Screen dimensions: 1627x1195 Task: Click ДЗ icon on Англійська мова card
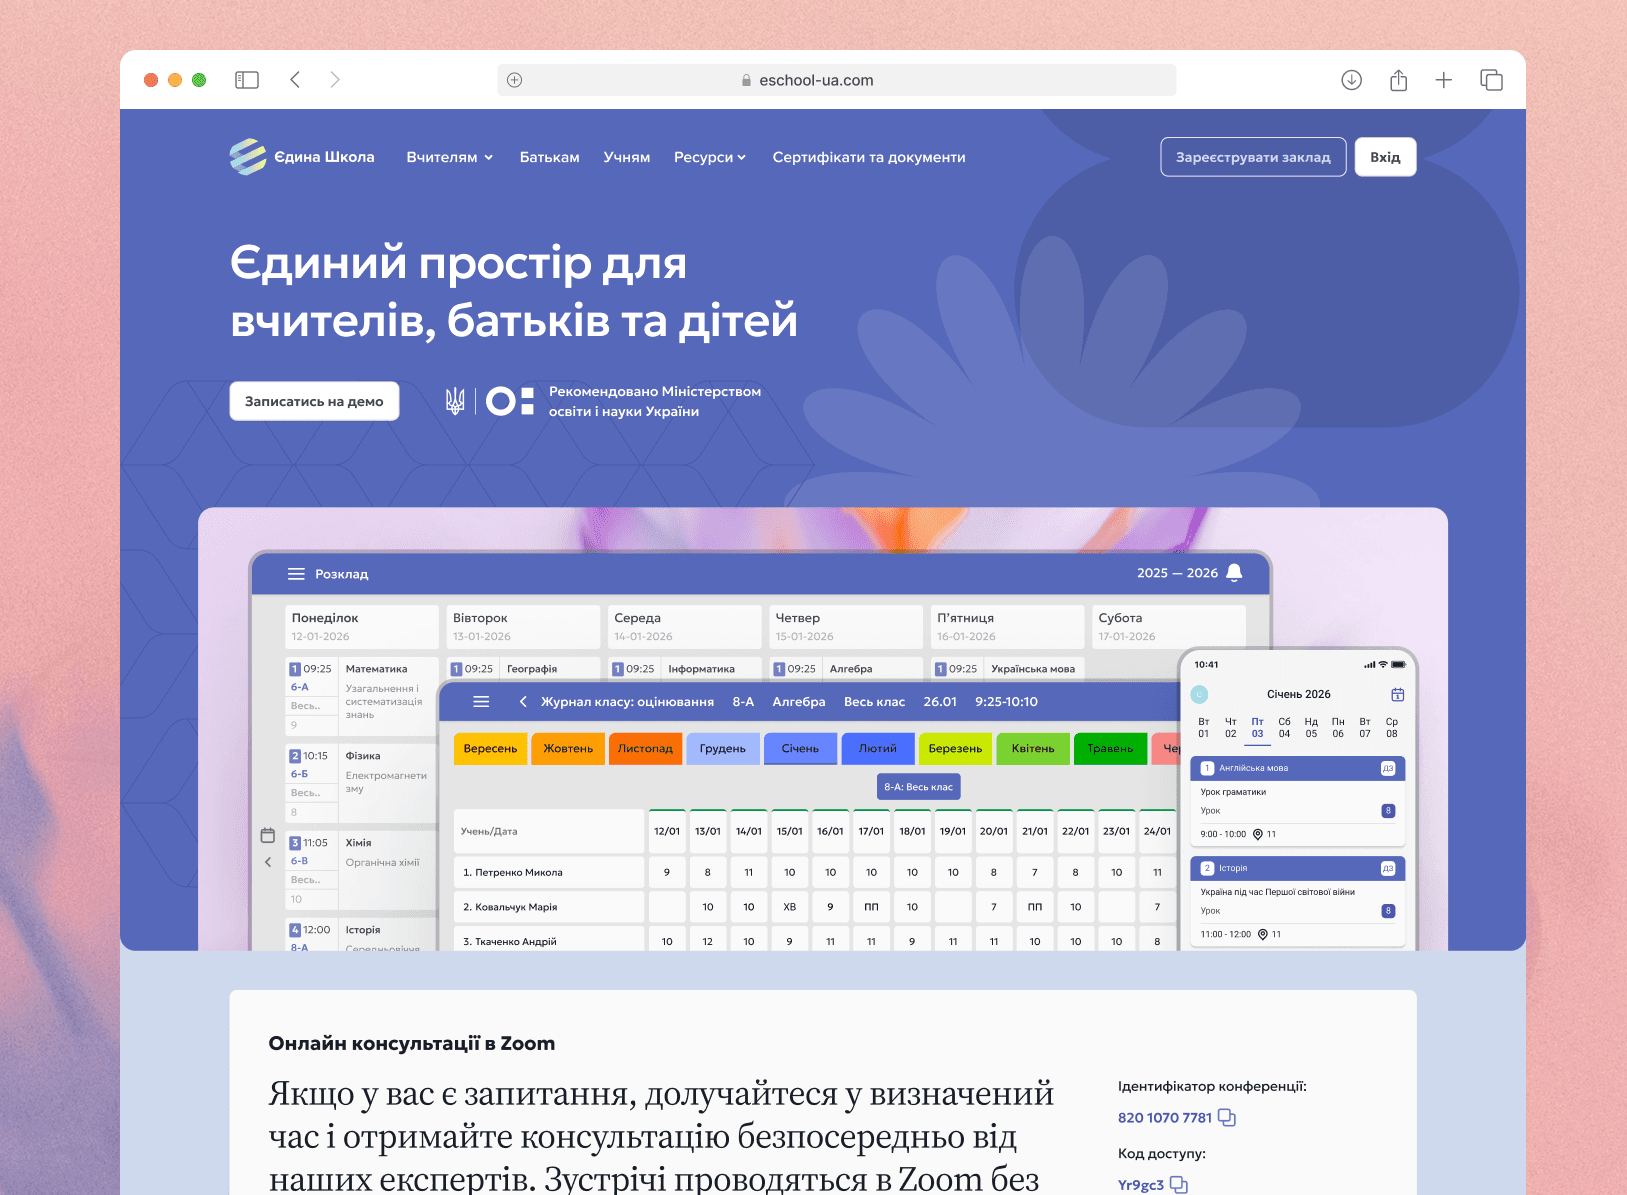click(x=1388, y=768)
